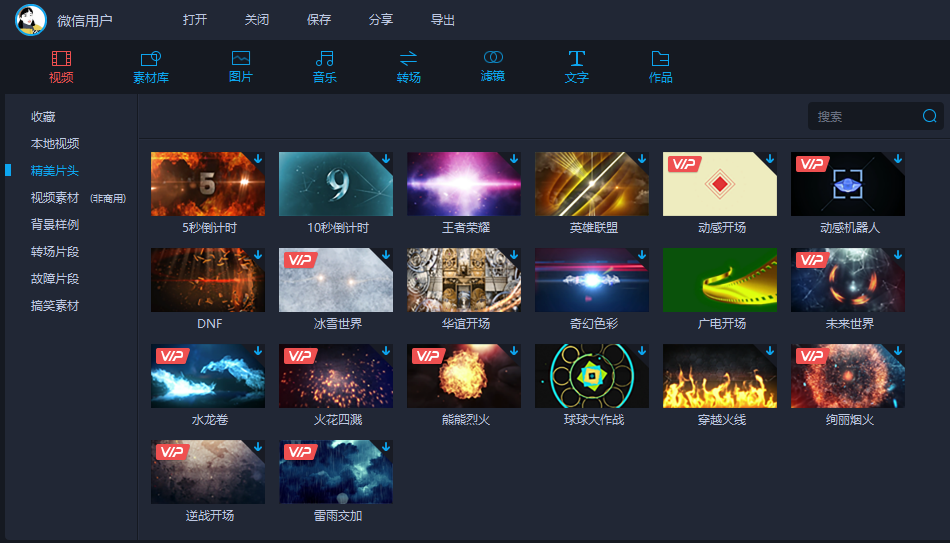Screen dimensions: 950x543
Task: Download the 5秒倒计时 clip via arrow icon
Action: click(258, 159)
